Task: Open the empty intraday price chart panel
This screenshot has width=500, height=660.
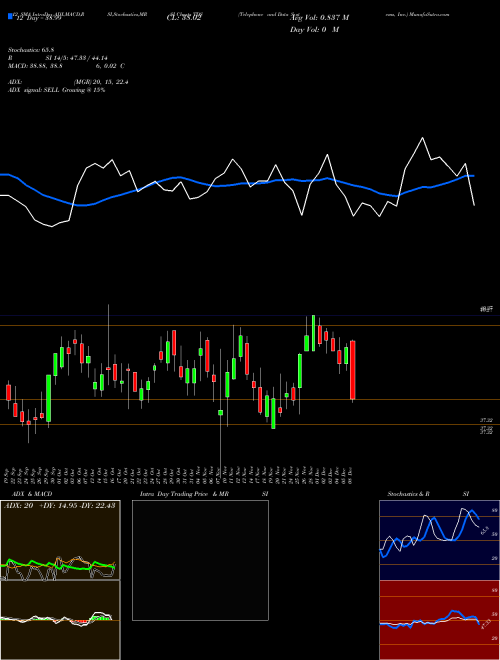Action: coord(200,560)
